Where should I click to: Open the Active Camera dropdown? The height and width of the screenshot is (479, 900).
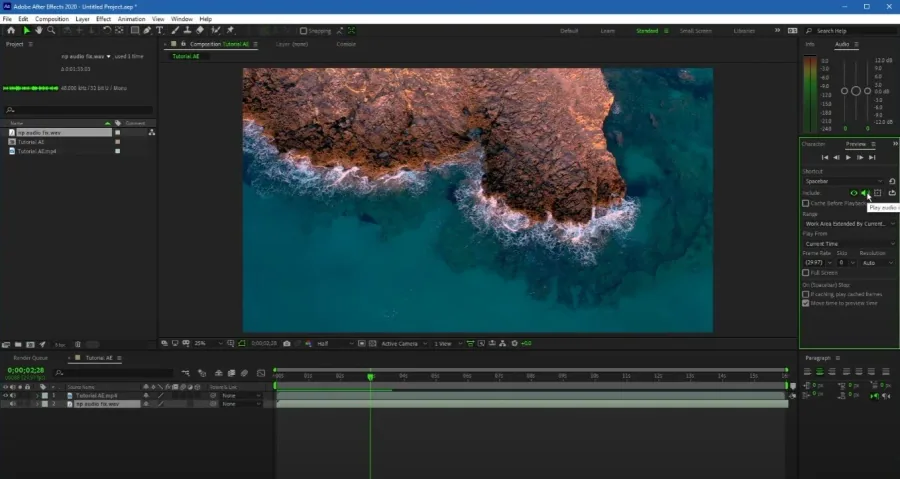click(x=404, y=344)
